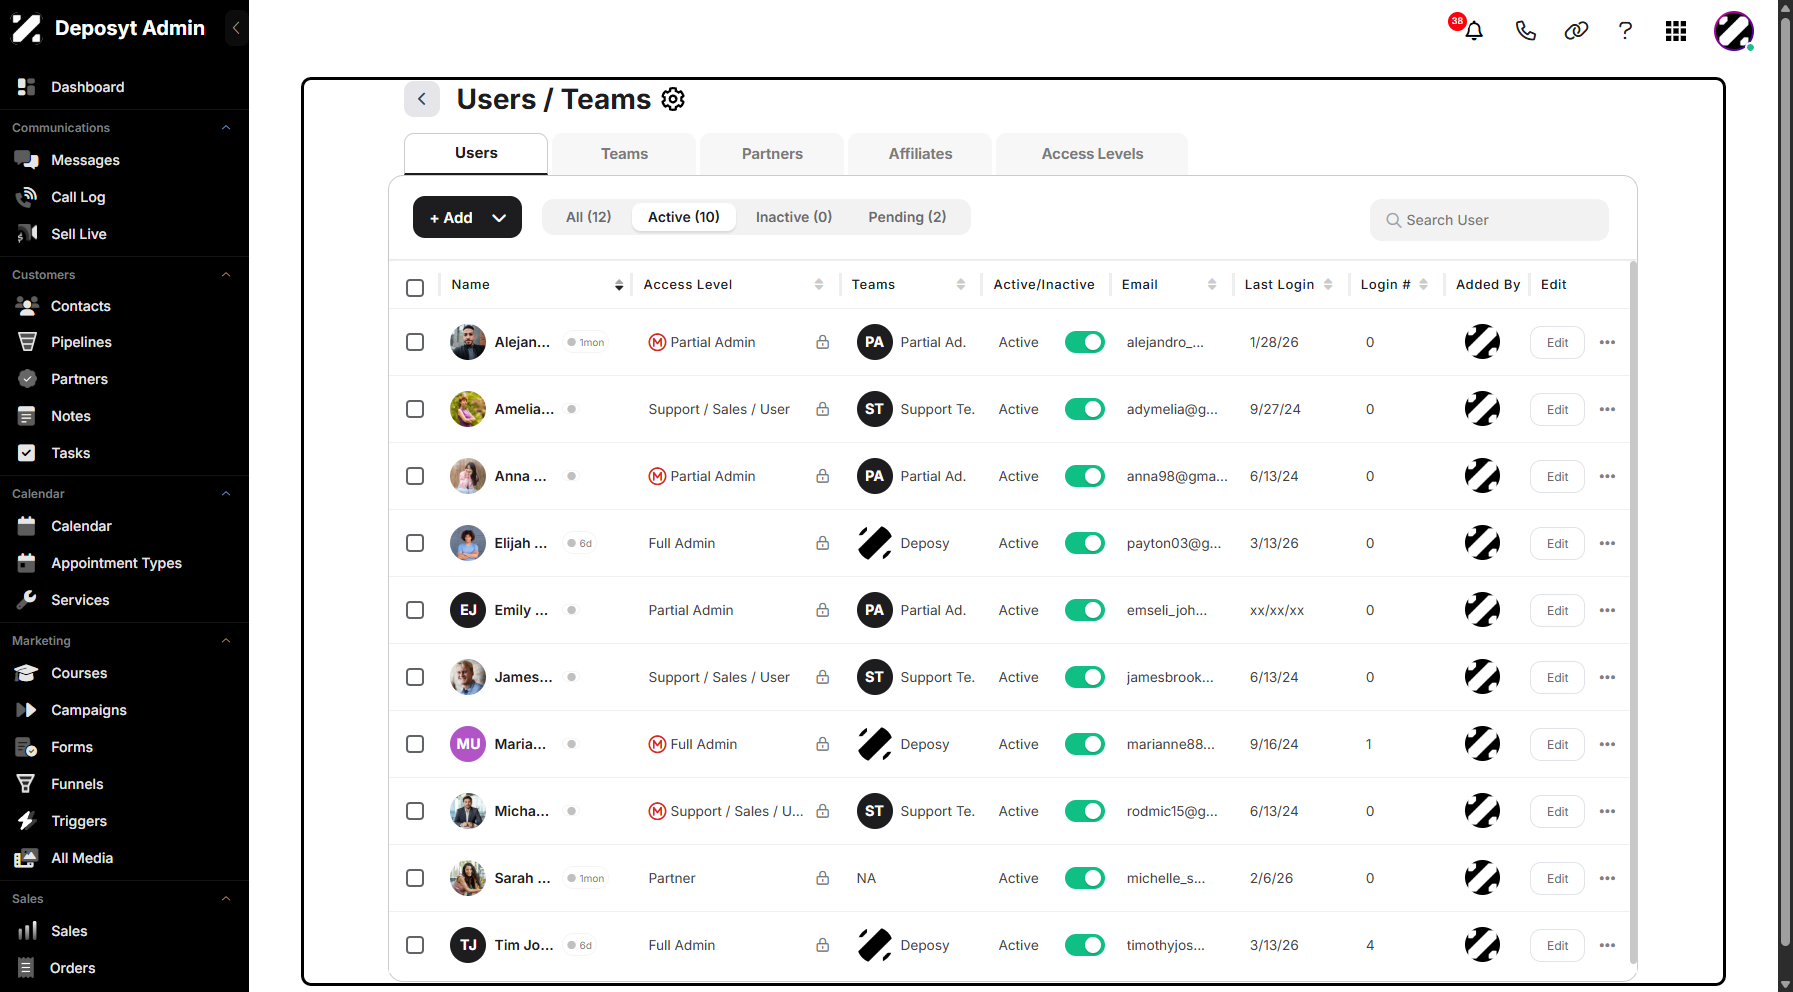Select the checkbox for Amelia's row
The image size is (1793, 992).
415,409
